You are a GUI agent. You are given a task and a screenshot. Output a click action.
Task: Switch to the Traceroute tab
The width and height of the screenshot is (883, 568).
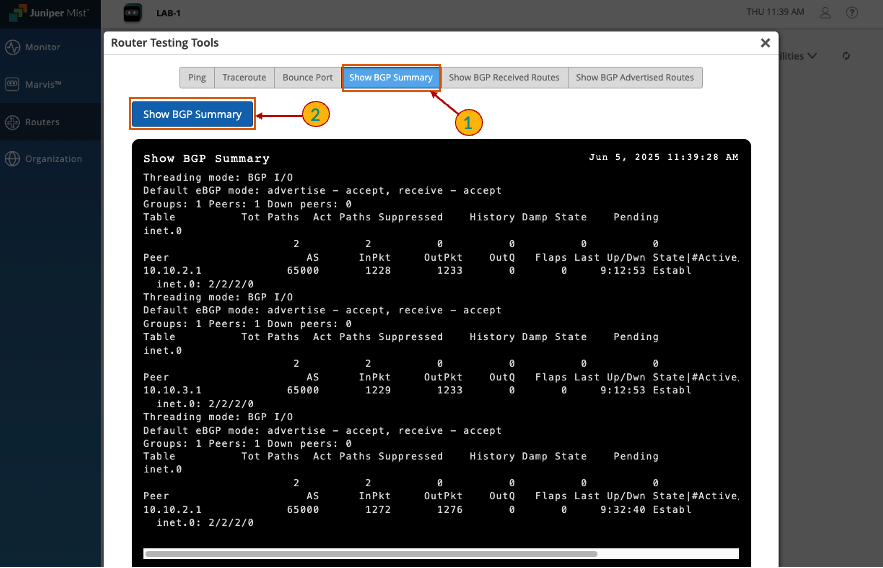[x=244, y=77]
